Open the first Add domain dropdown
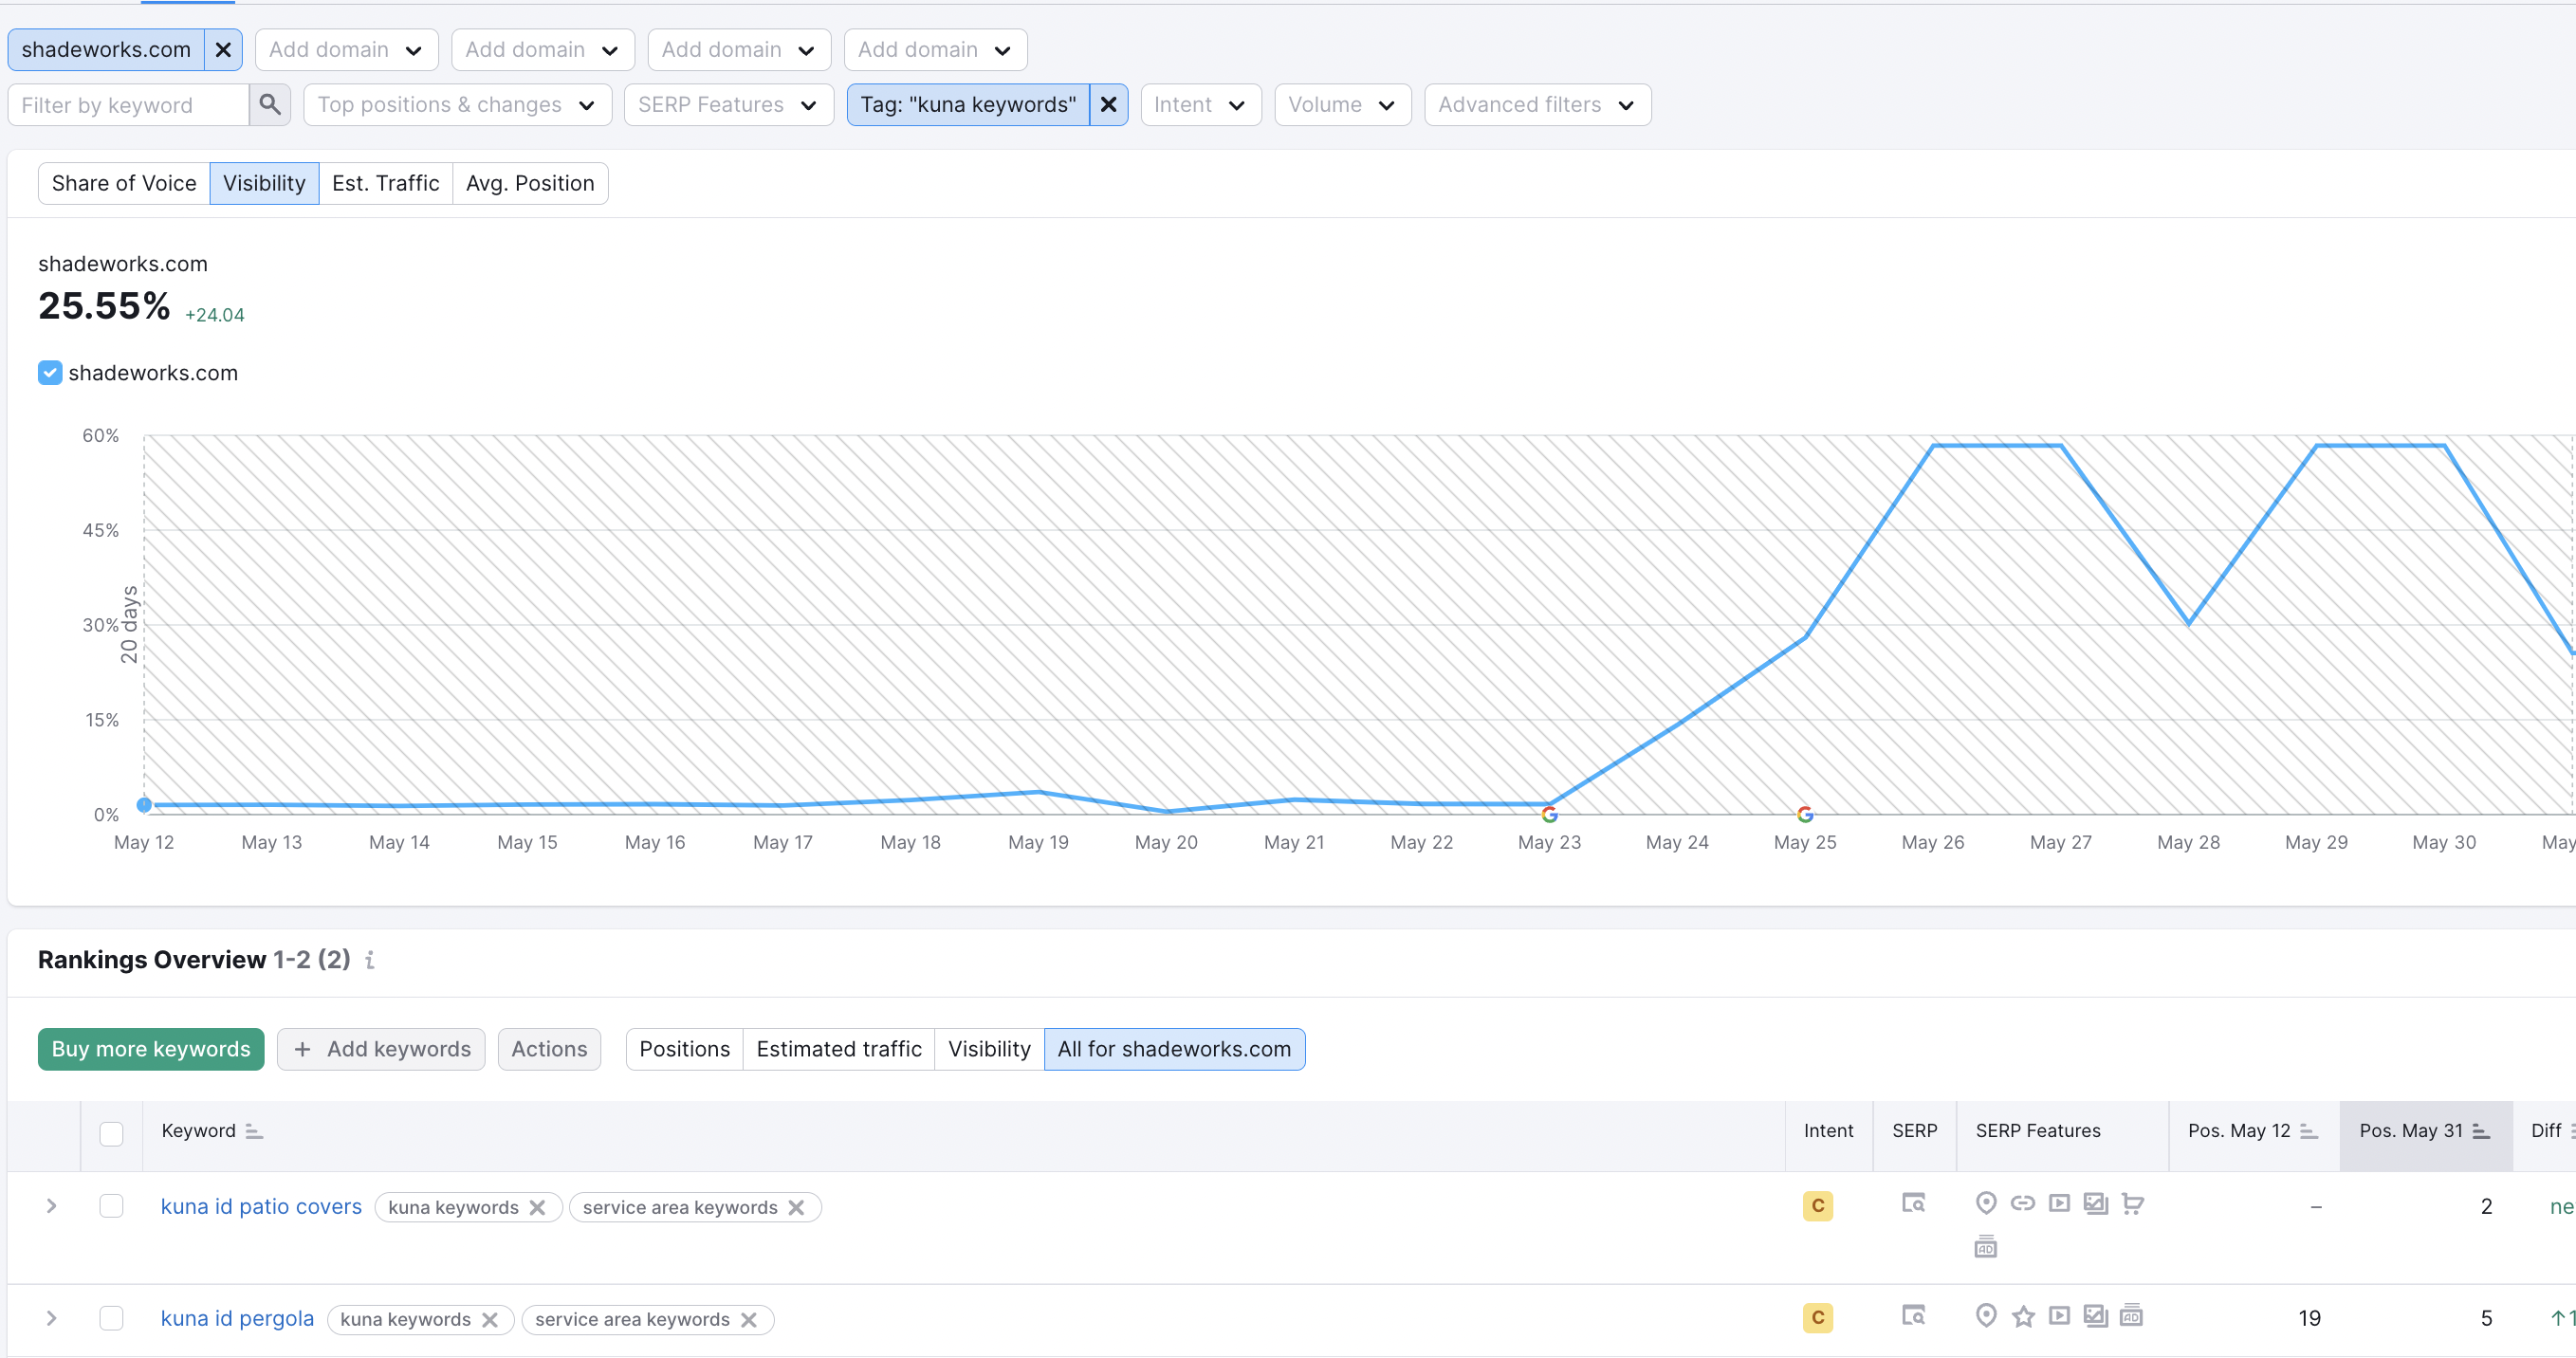 click(346, 50)
